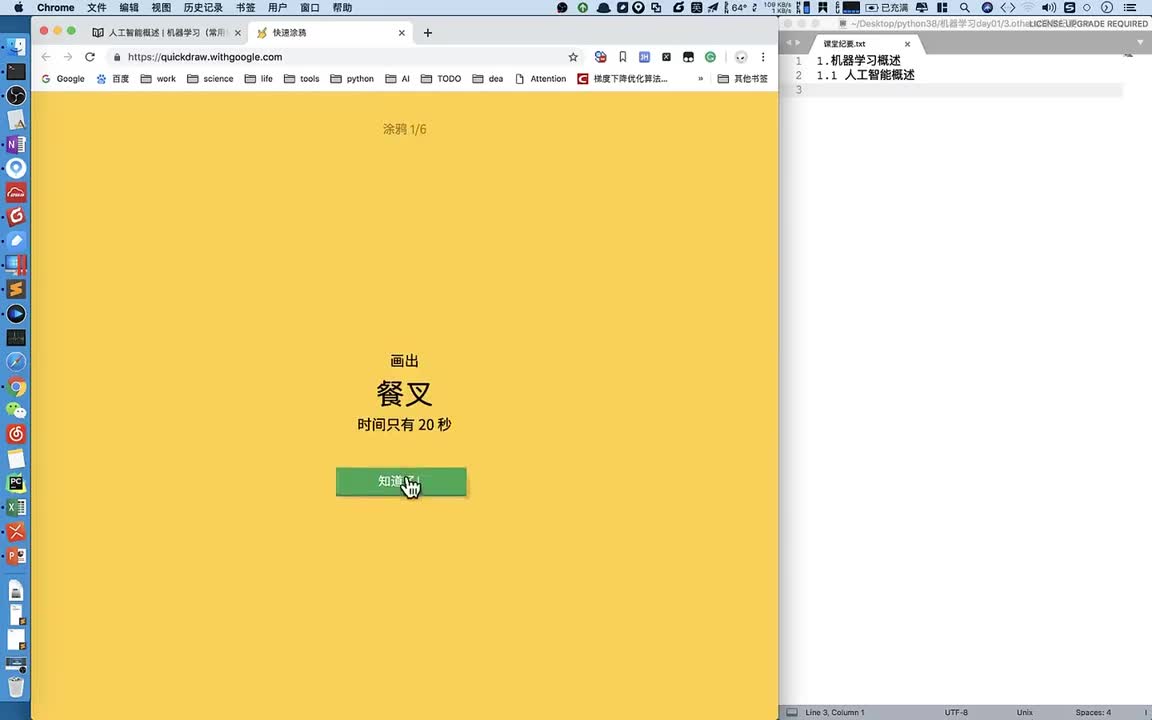Open the python bookmarks folder

[x=352, y=79]
